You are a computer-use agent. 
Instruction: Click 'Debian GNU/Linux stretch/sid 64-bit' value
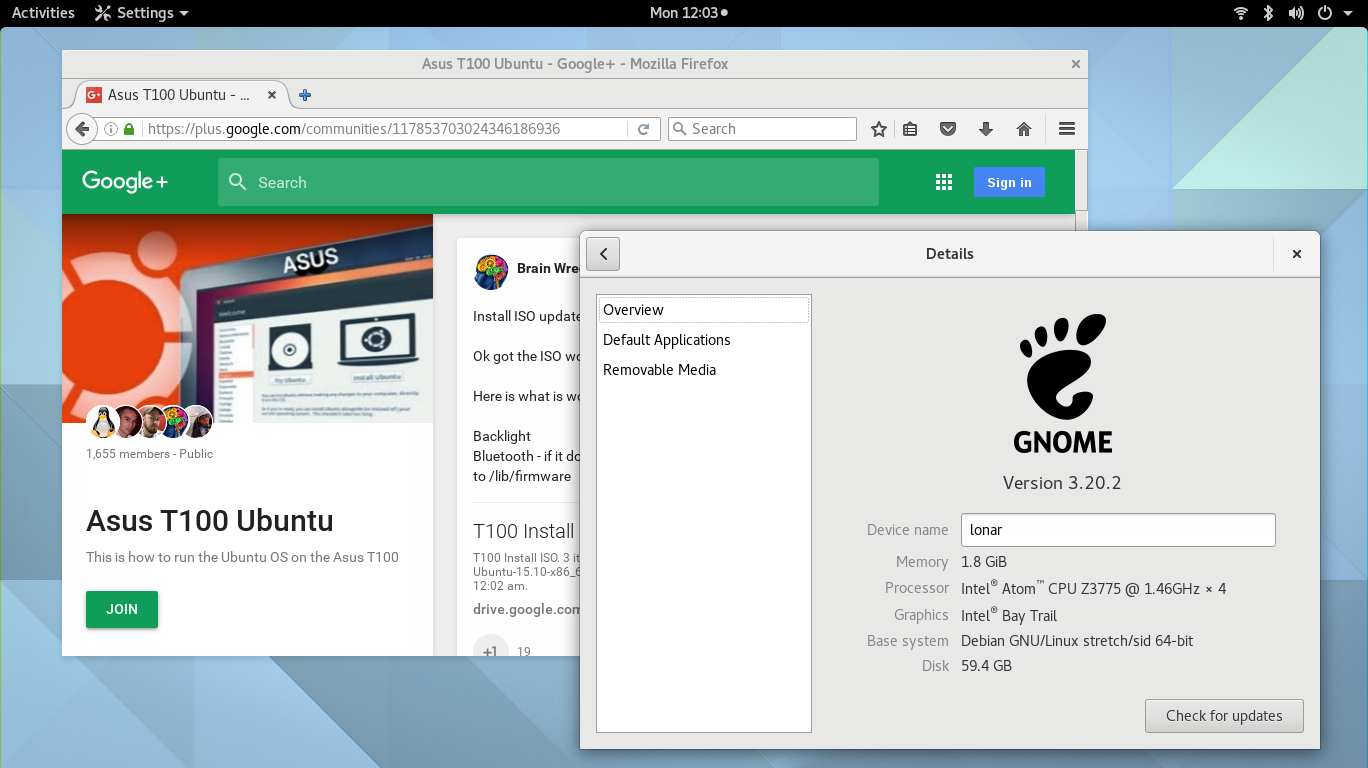[1077, 641]
